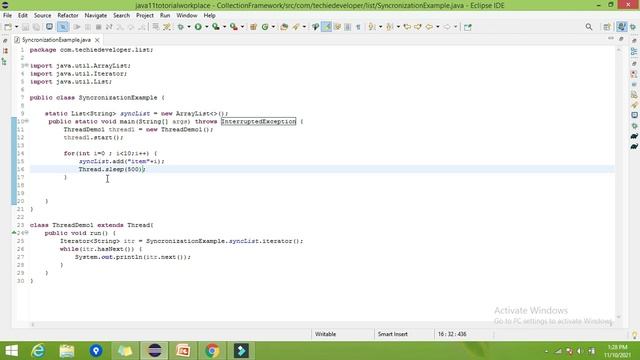The image size is (640, 360).
Task: Toggle Block Selection Mode button
Action: point(348,27)
